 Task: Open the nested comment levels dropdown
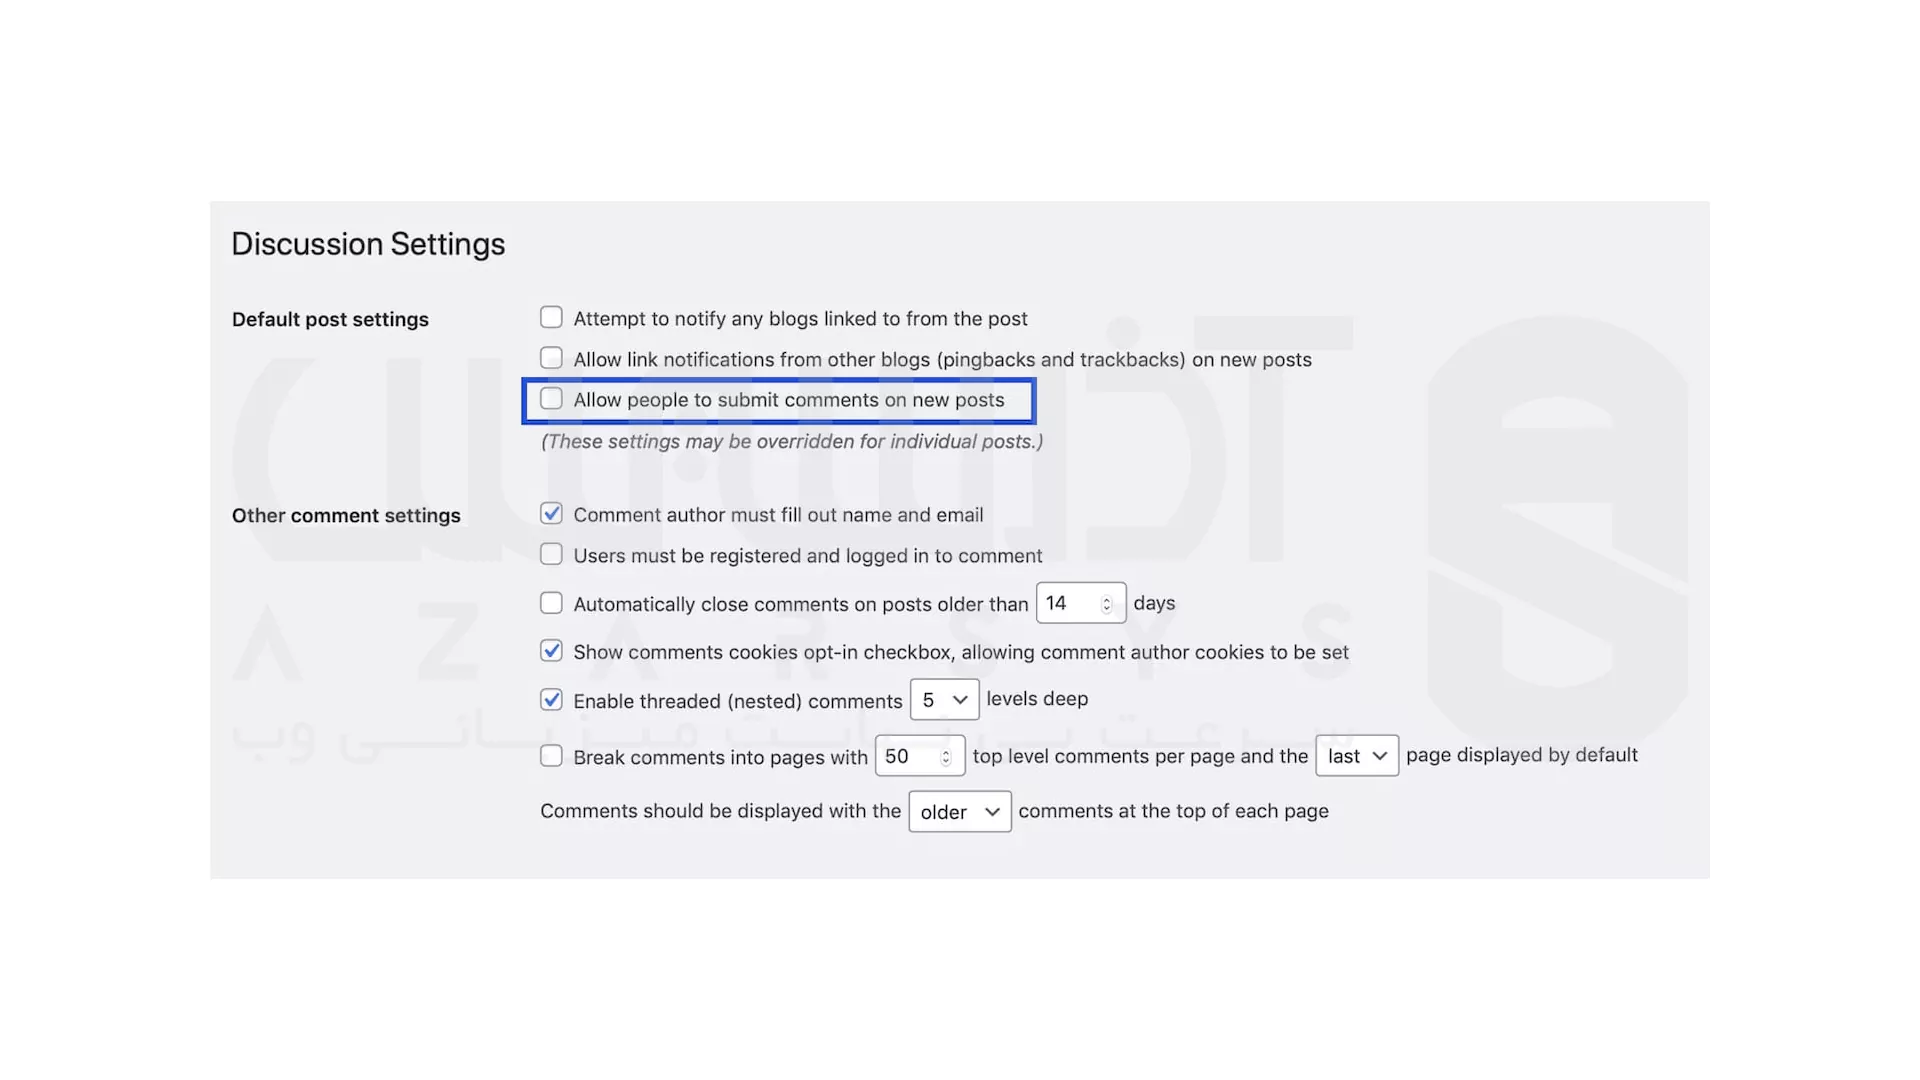944,700
